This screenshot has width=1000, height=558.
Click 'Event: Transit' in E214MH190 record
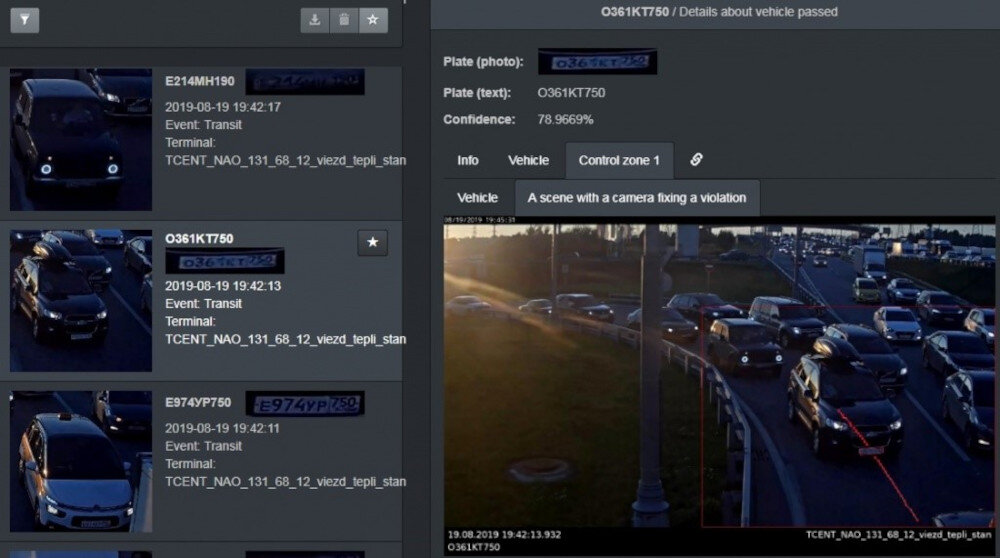click(203, 125)
